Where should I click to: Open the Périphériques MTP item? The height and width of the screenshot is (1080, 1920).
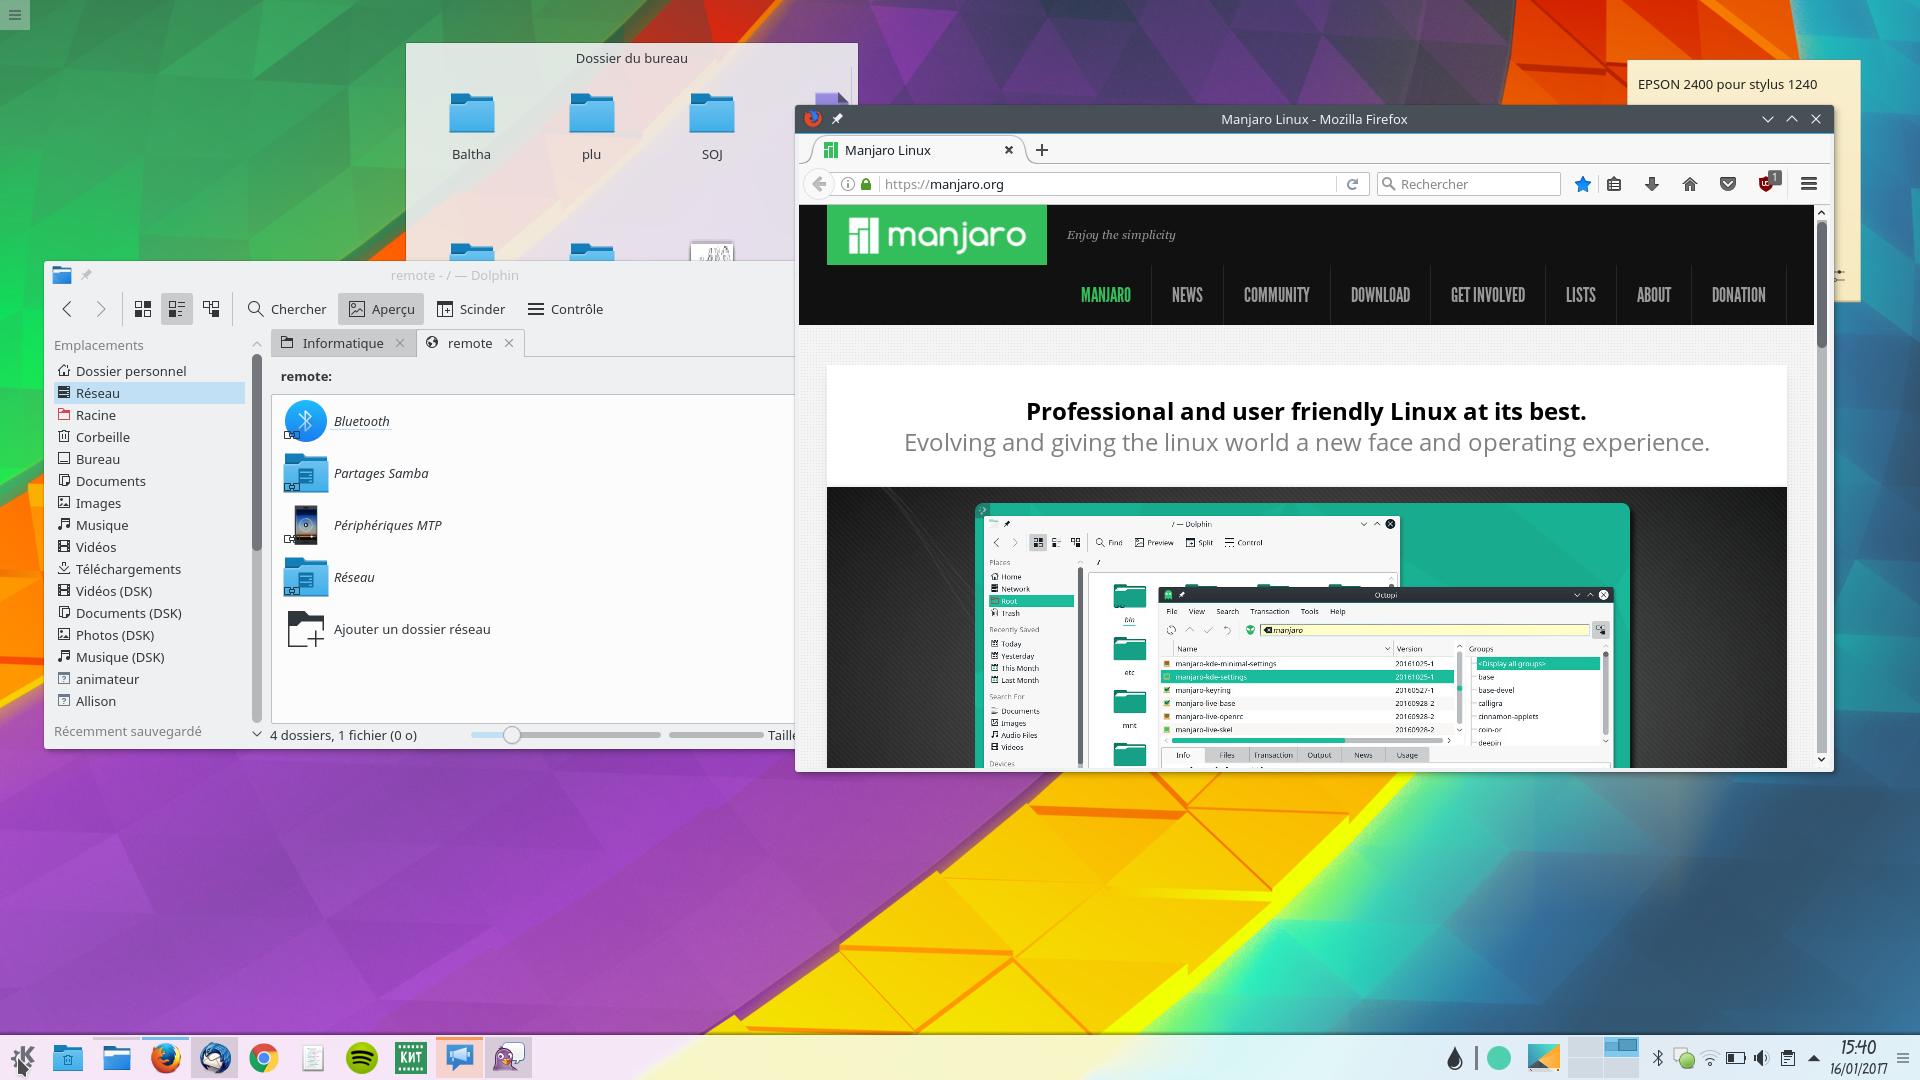[363, 525]
